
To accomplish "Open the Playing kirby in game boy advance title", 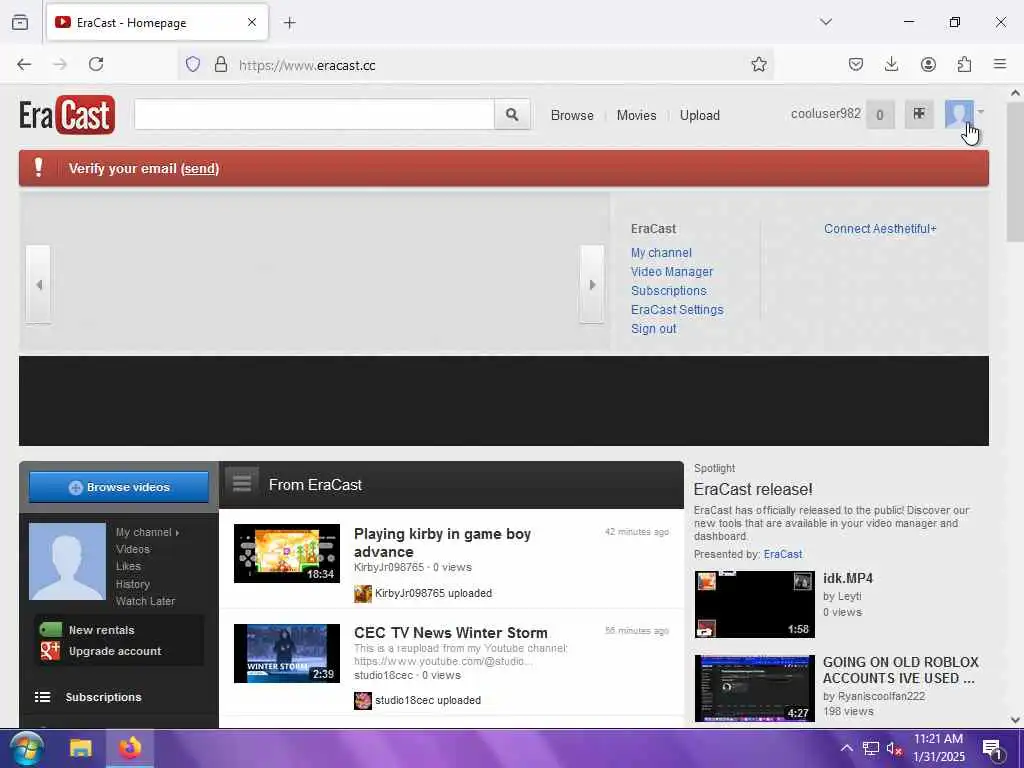I will pos(442,542).
